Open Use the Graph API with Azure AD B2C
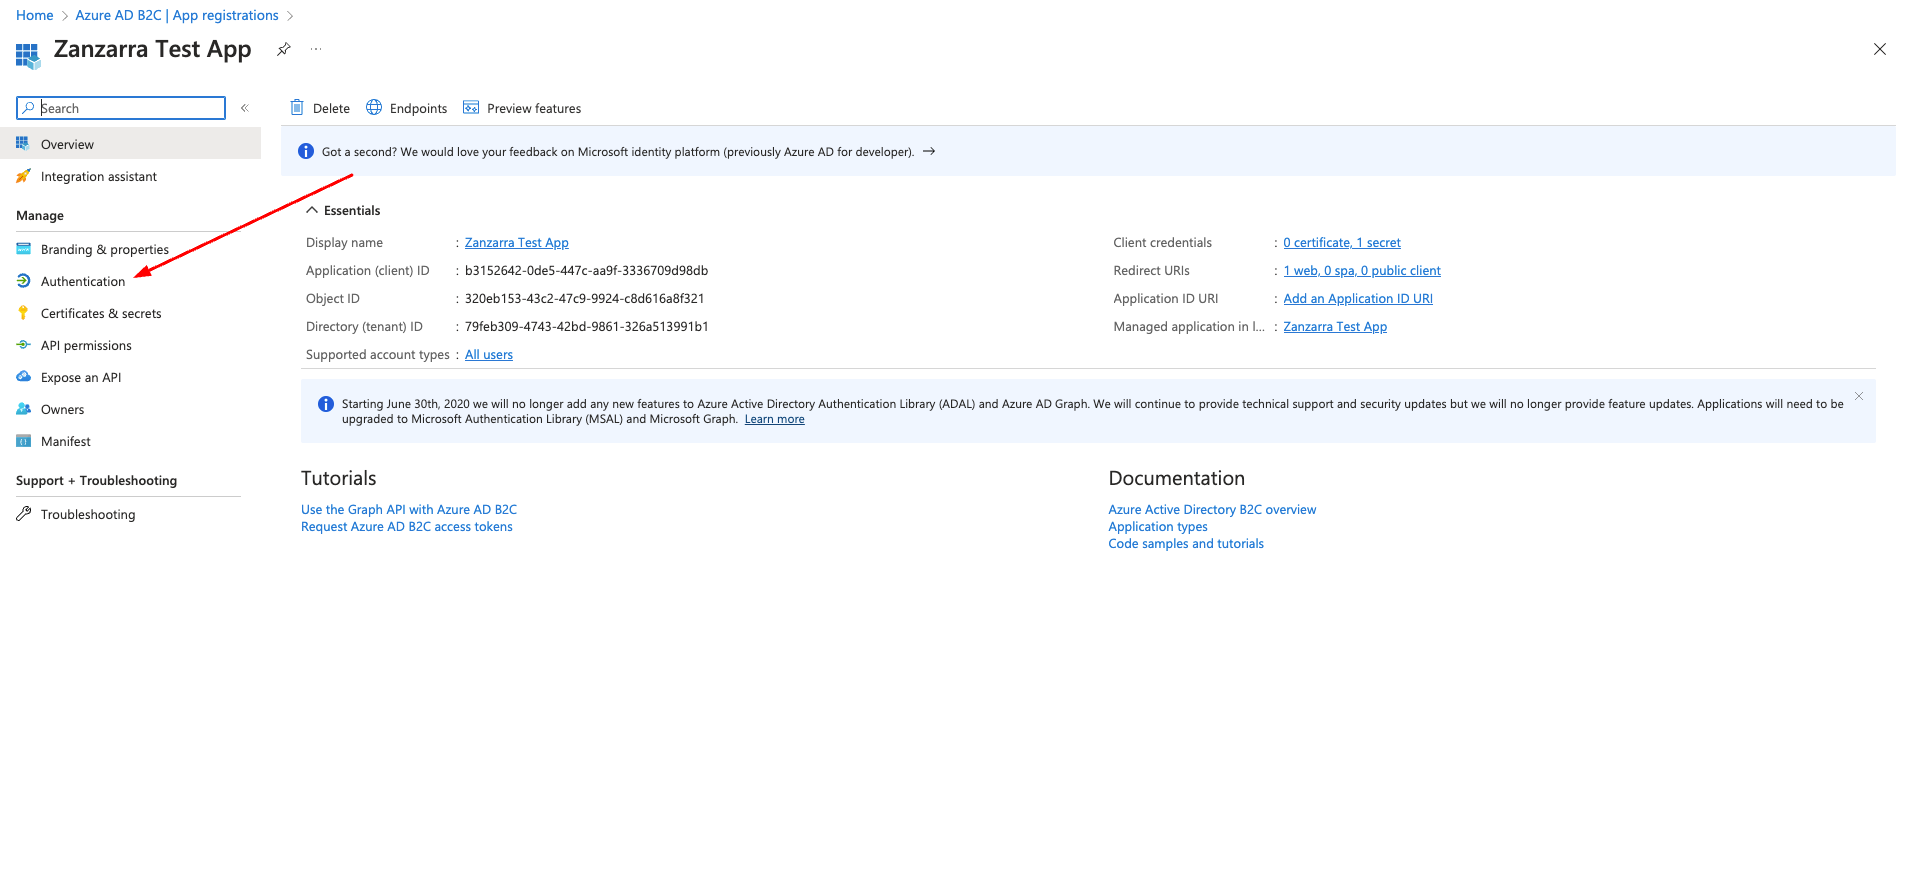The height and width of the screenshot is (896, 1910). [x=409, y=509]
